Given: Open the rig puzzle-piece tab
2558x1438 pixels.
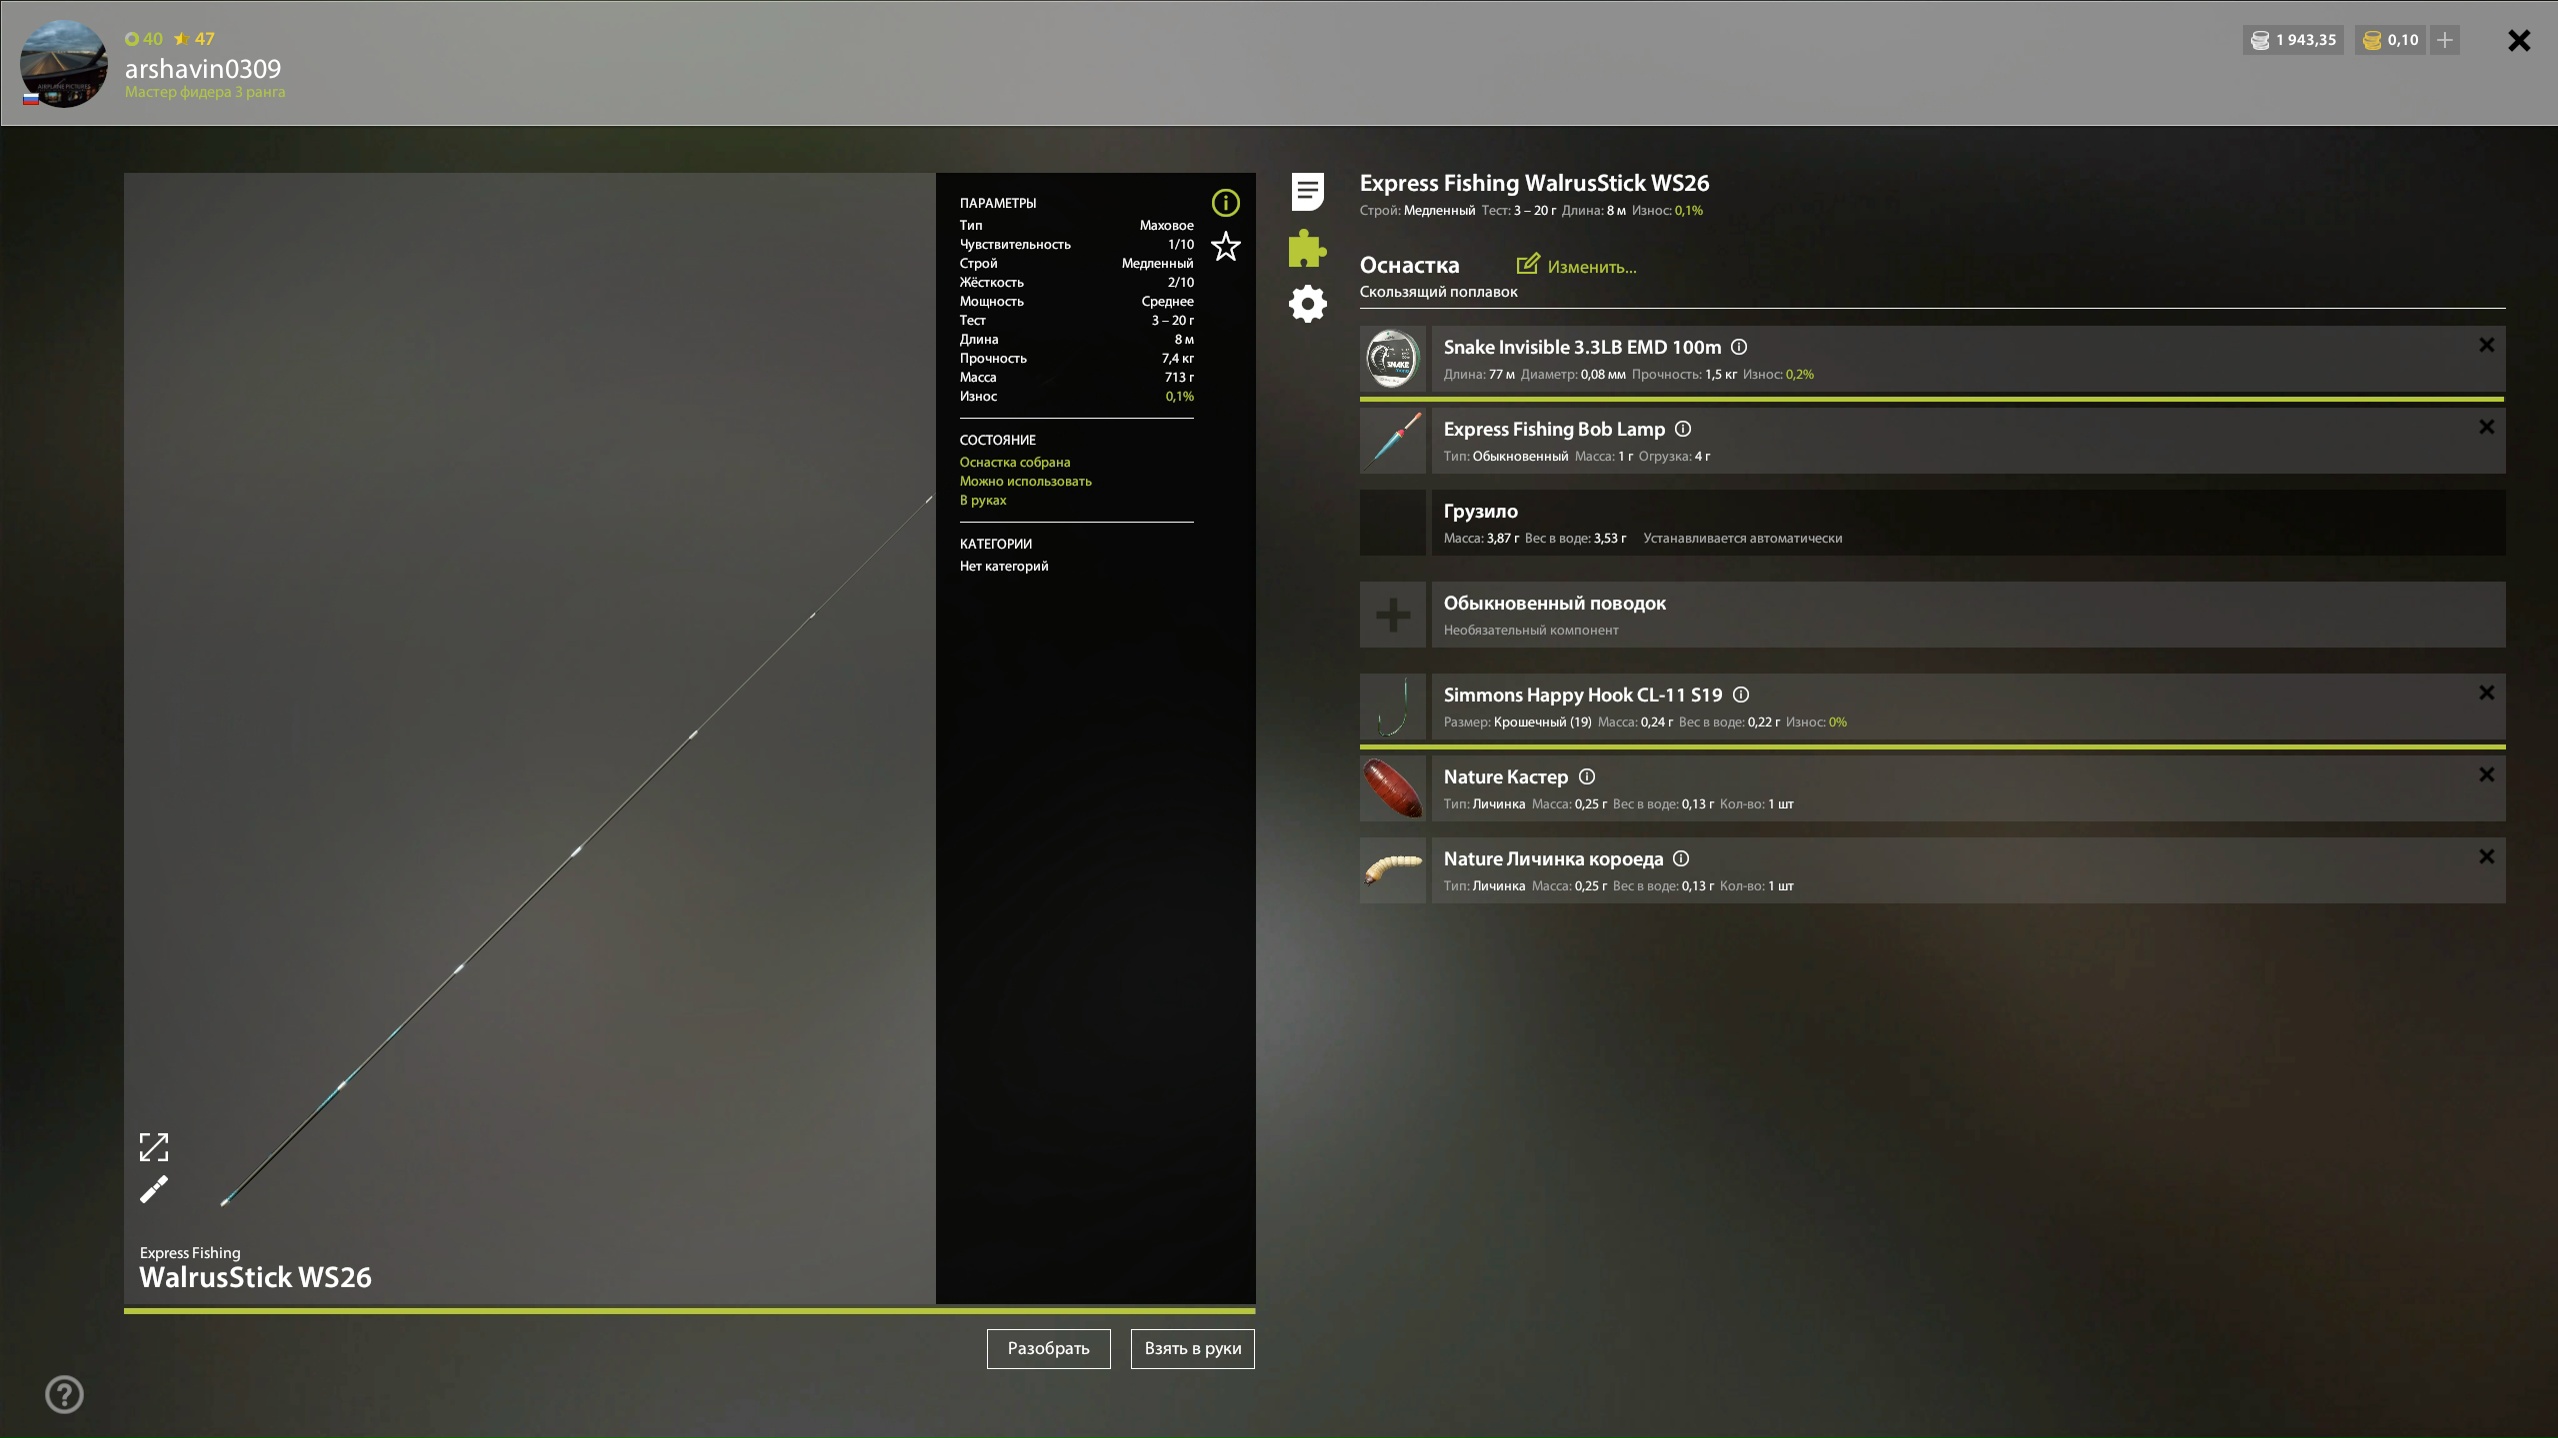Looking at the screenshot, I should pyautogui.click(x=1307, y=248).
